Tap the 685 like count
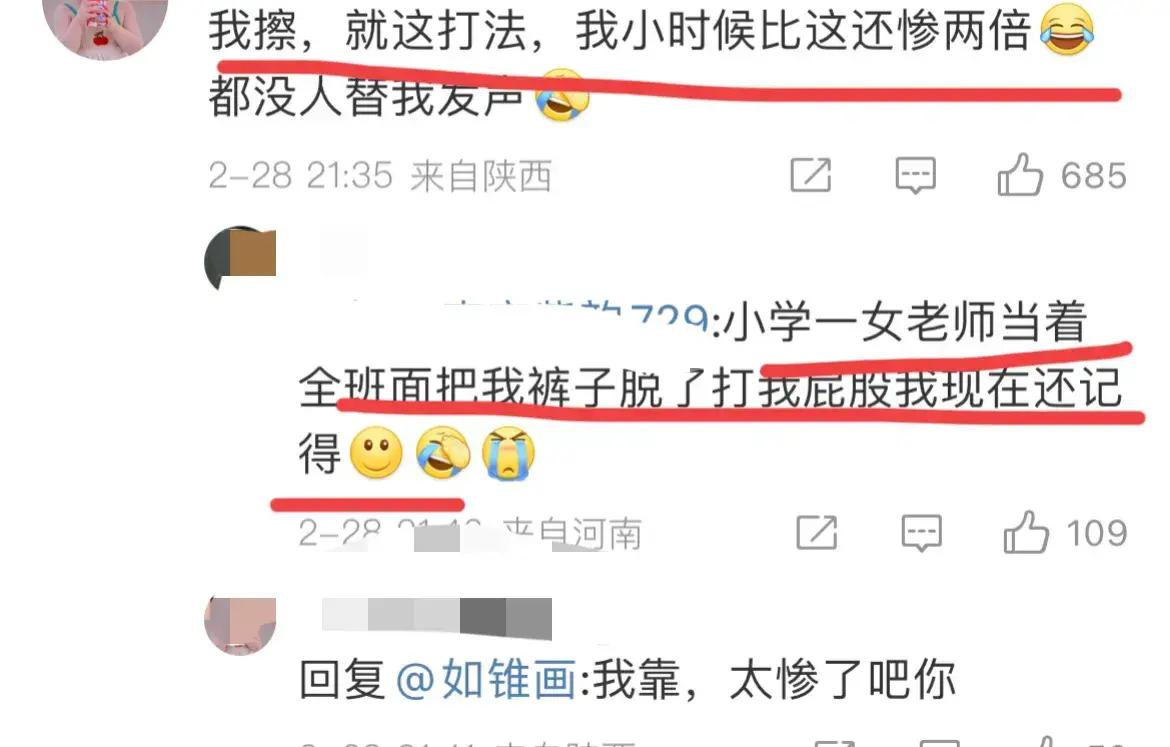The image size is (1170, 747). 1093,176
